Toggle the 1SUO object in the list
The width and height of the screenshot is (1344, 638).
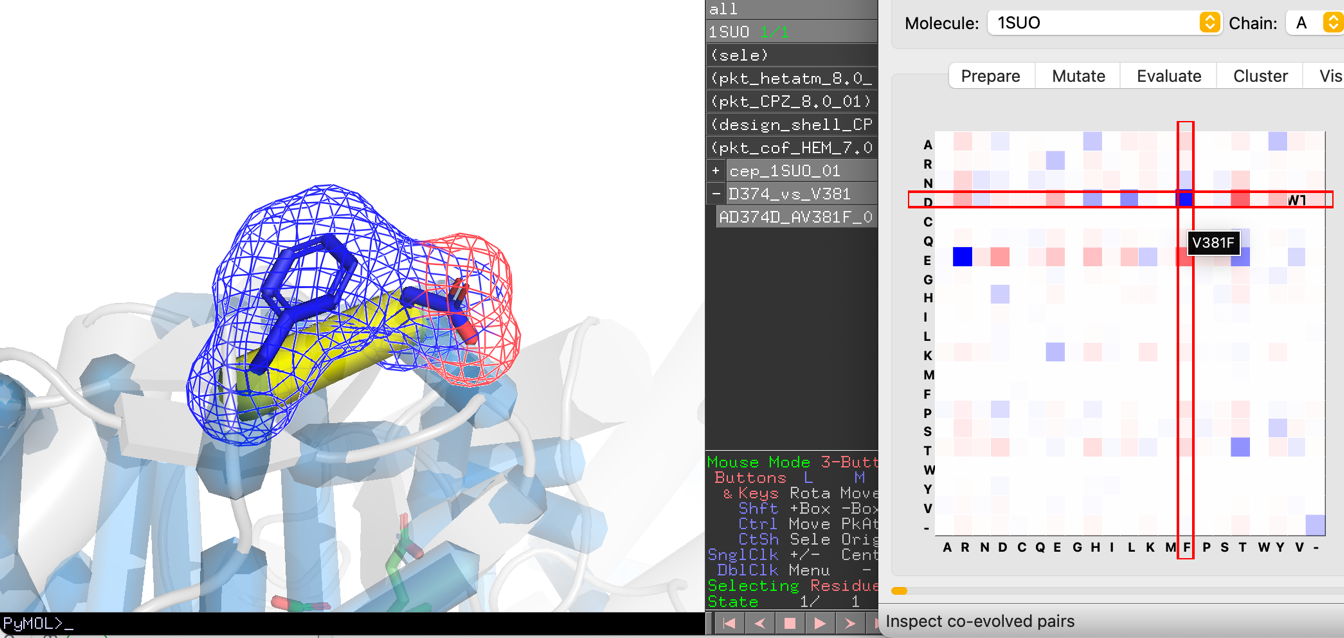[791, 32]
